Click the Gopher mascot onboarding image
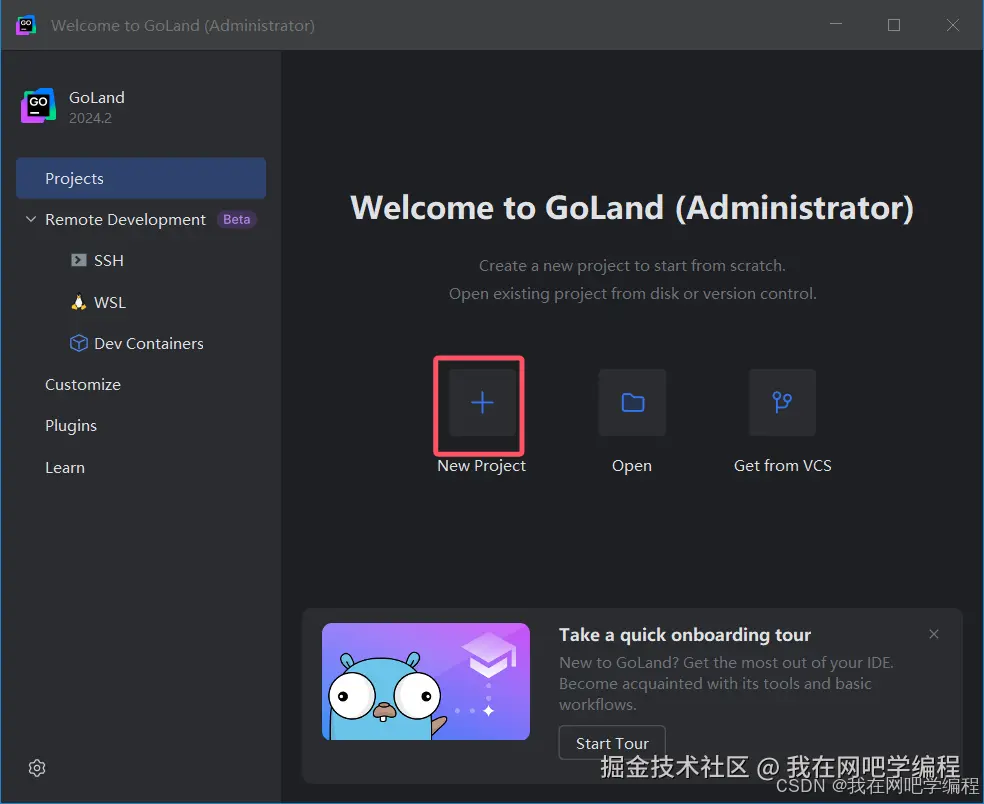 (x=425, y=681)
